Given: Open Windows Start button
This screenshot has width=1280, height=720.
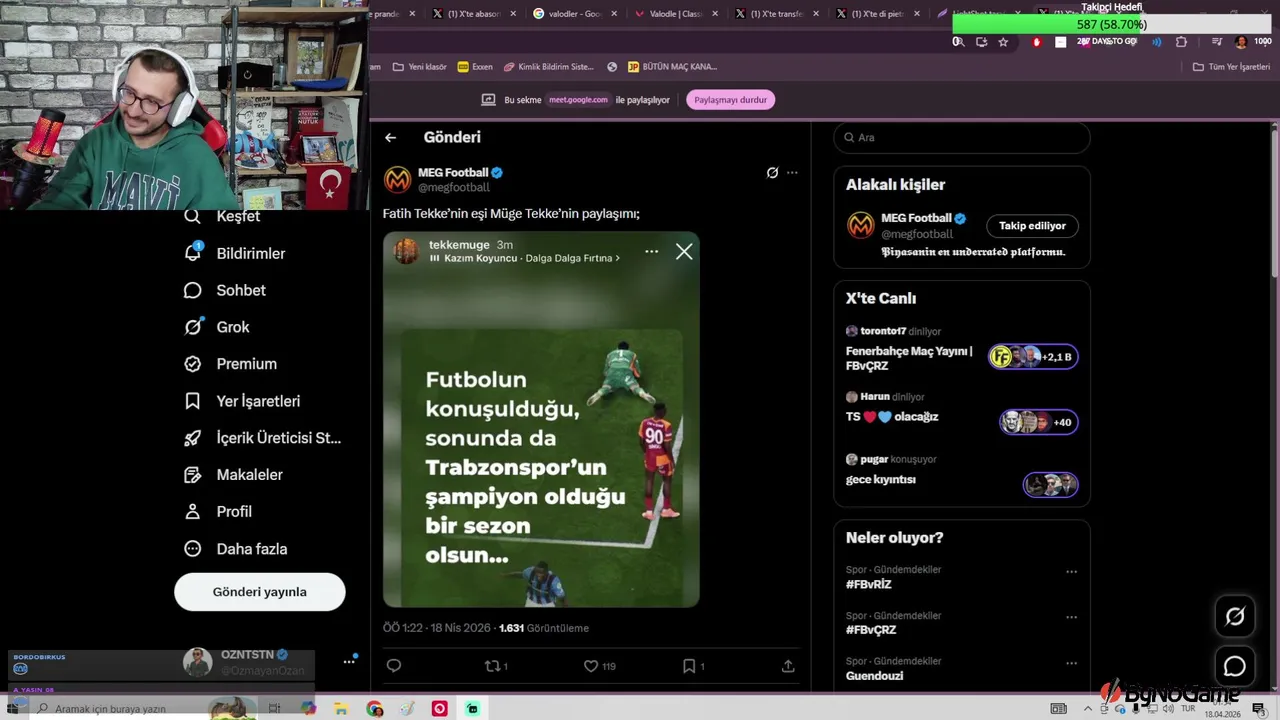Looking at the screenshot, I should tap(13, 709).
